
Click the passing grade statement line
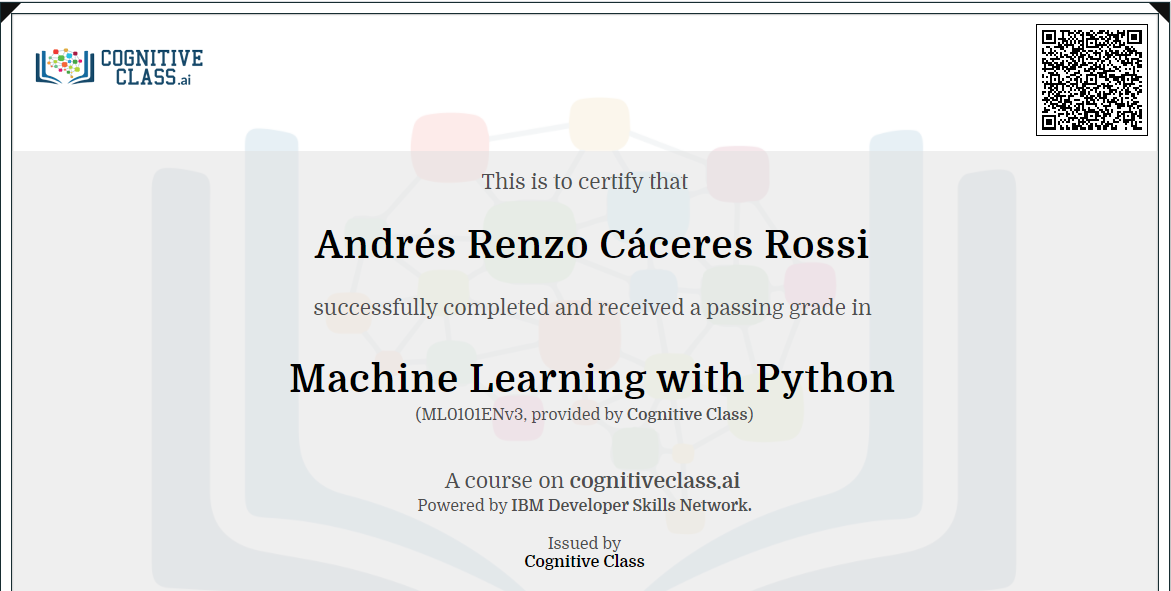(x=592, y=307)
